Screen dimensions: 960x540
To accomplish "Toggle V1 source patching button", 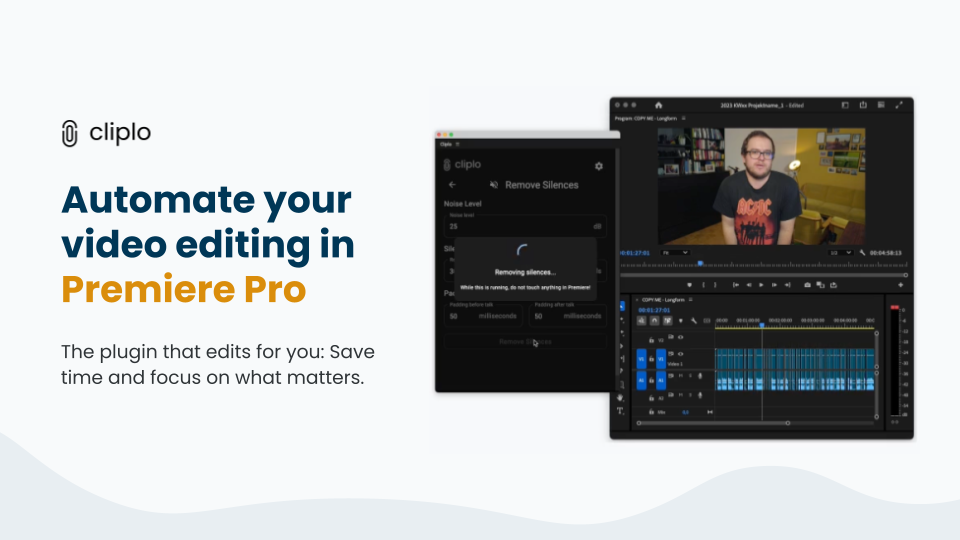I will coord(642,359).
